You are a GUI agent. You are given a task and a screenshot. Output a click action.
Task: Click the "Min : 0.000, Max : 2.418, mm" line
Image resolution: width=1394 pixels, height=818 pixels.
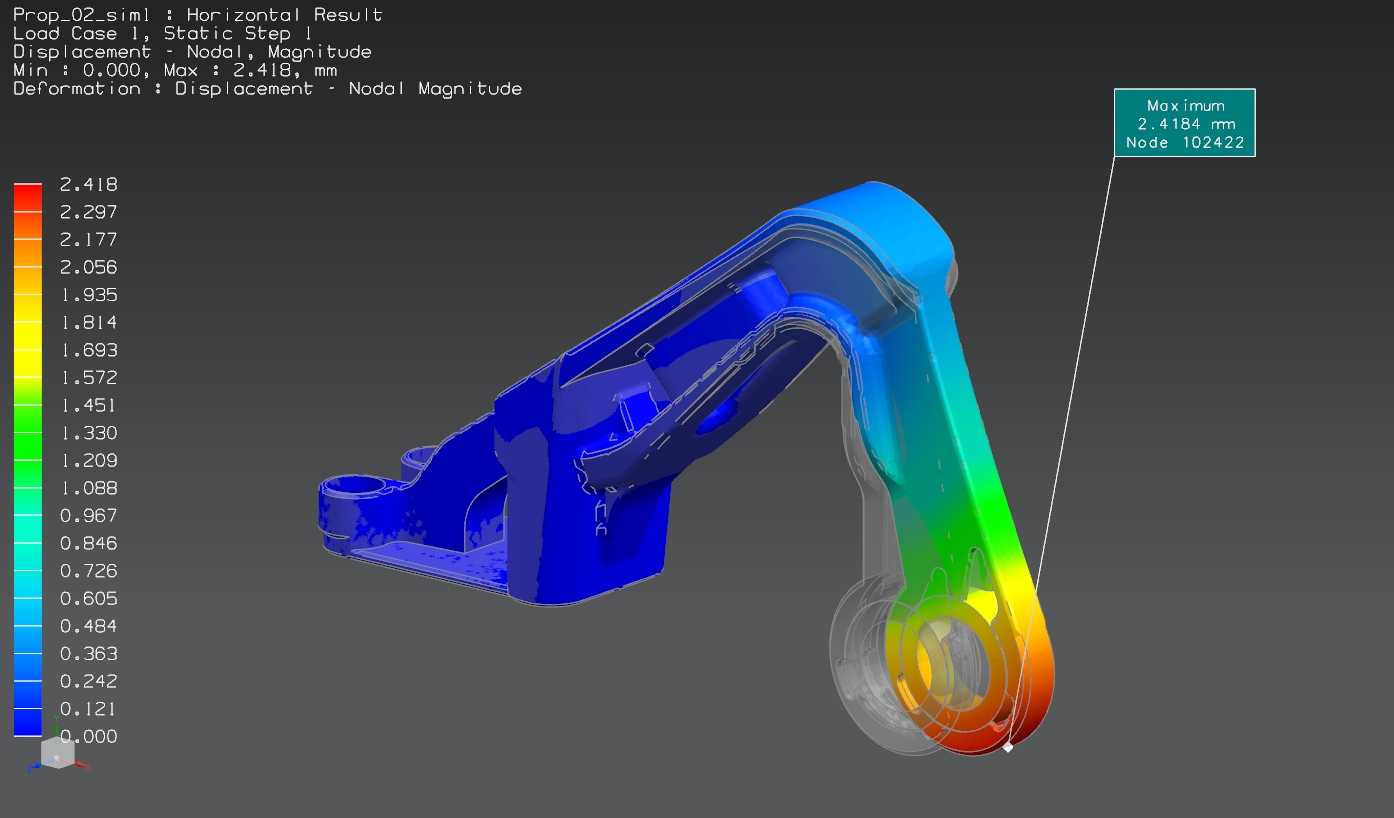point(175,70)
